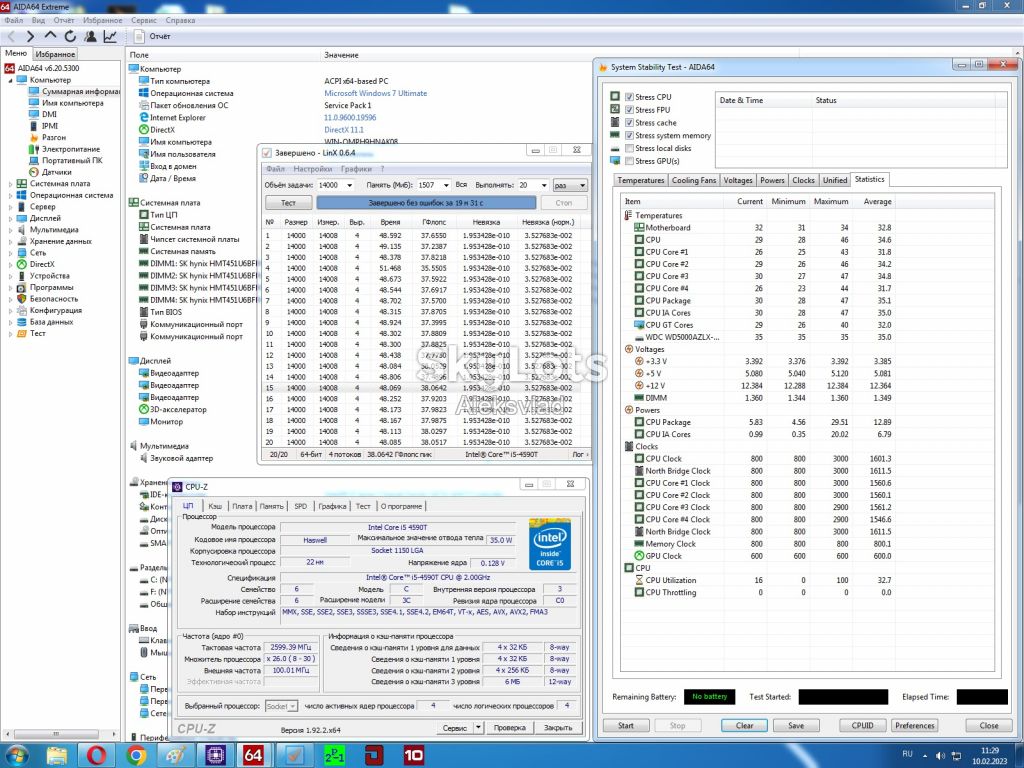Click the Проверка button in CPU-Z

click(509, 728)
